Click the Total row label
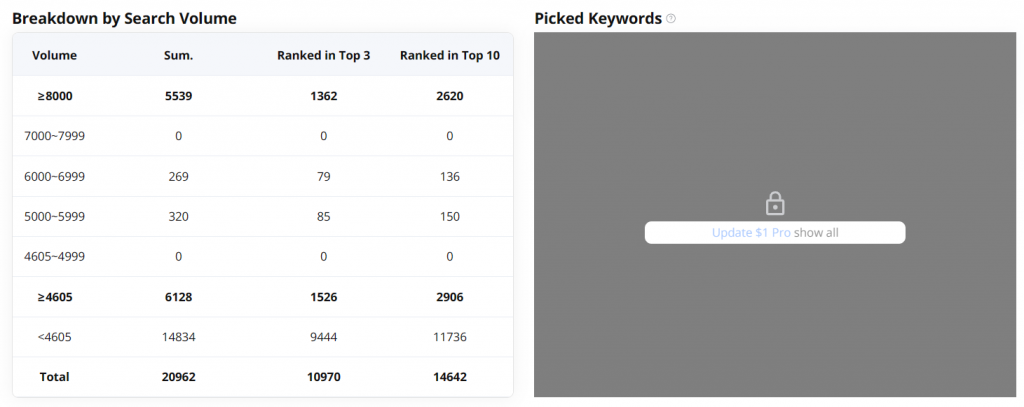1024x407 pixels. [x=54, y=377]
